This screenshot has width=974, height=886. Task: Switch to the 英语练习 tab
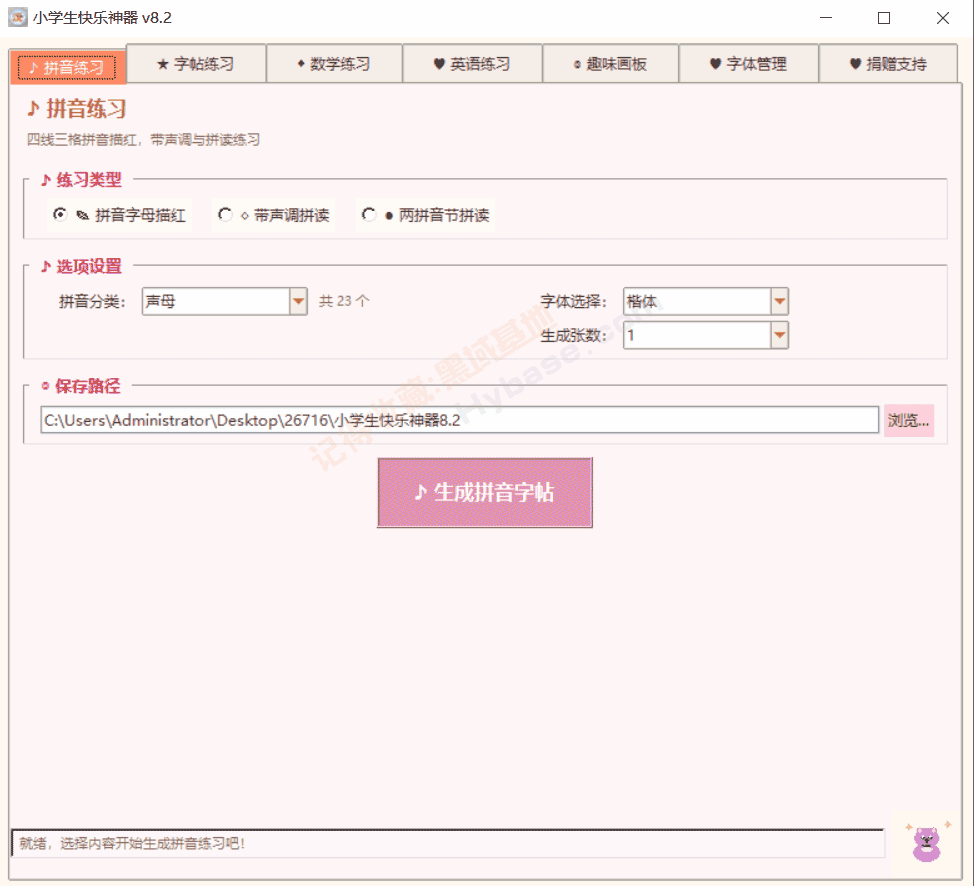click(473, 63)
